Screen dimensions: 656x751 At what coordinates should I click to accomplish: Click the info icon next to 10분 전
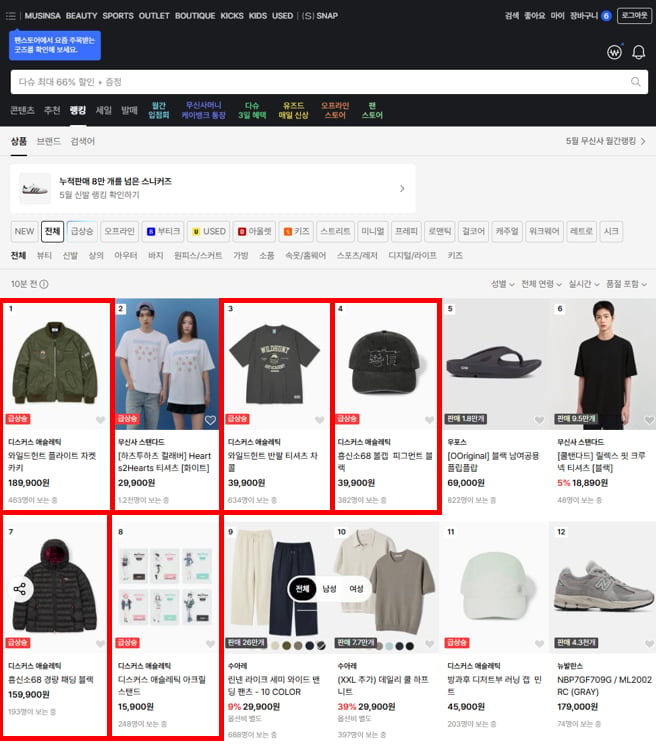tap(44, 284)
